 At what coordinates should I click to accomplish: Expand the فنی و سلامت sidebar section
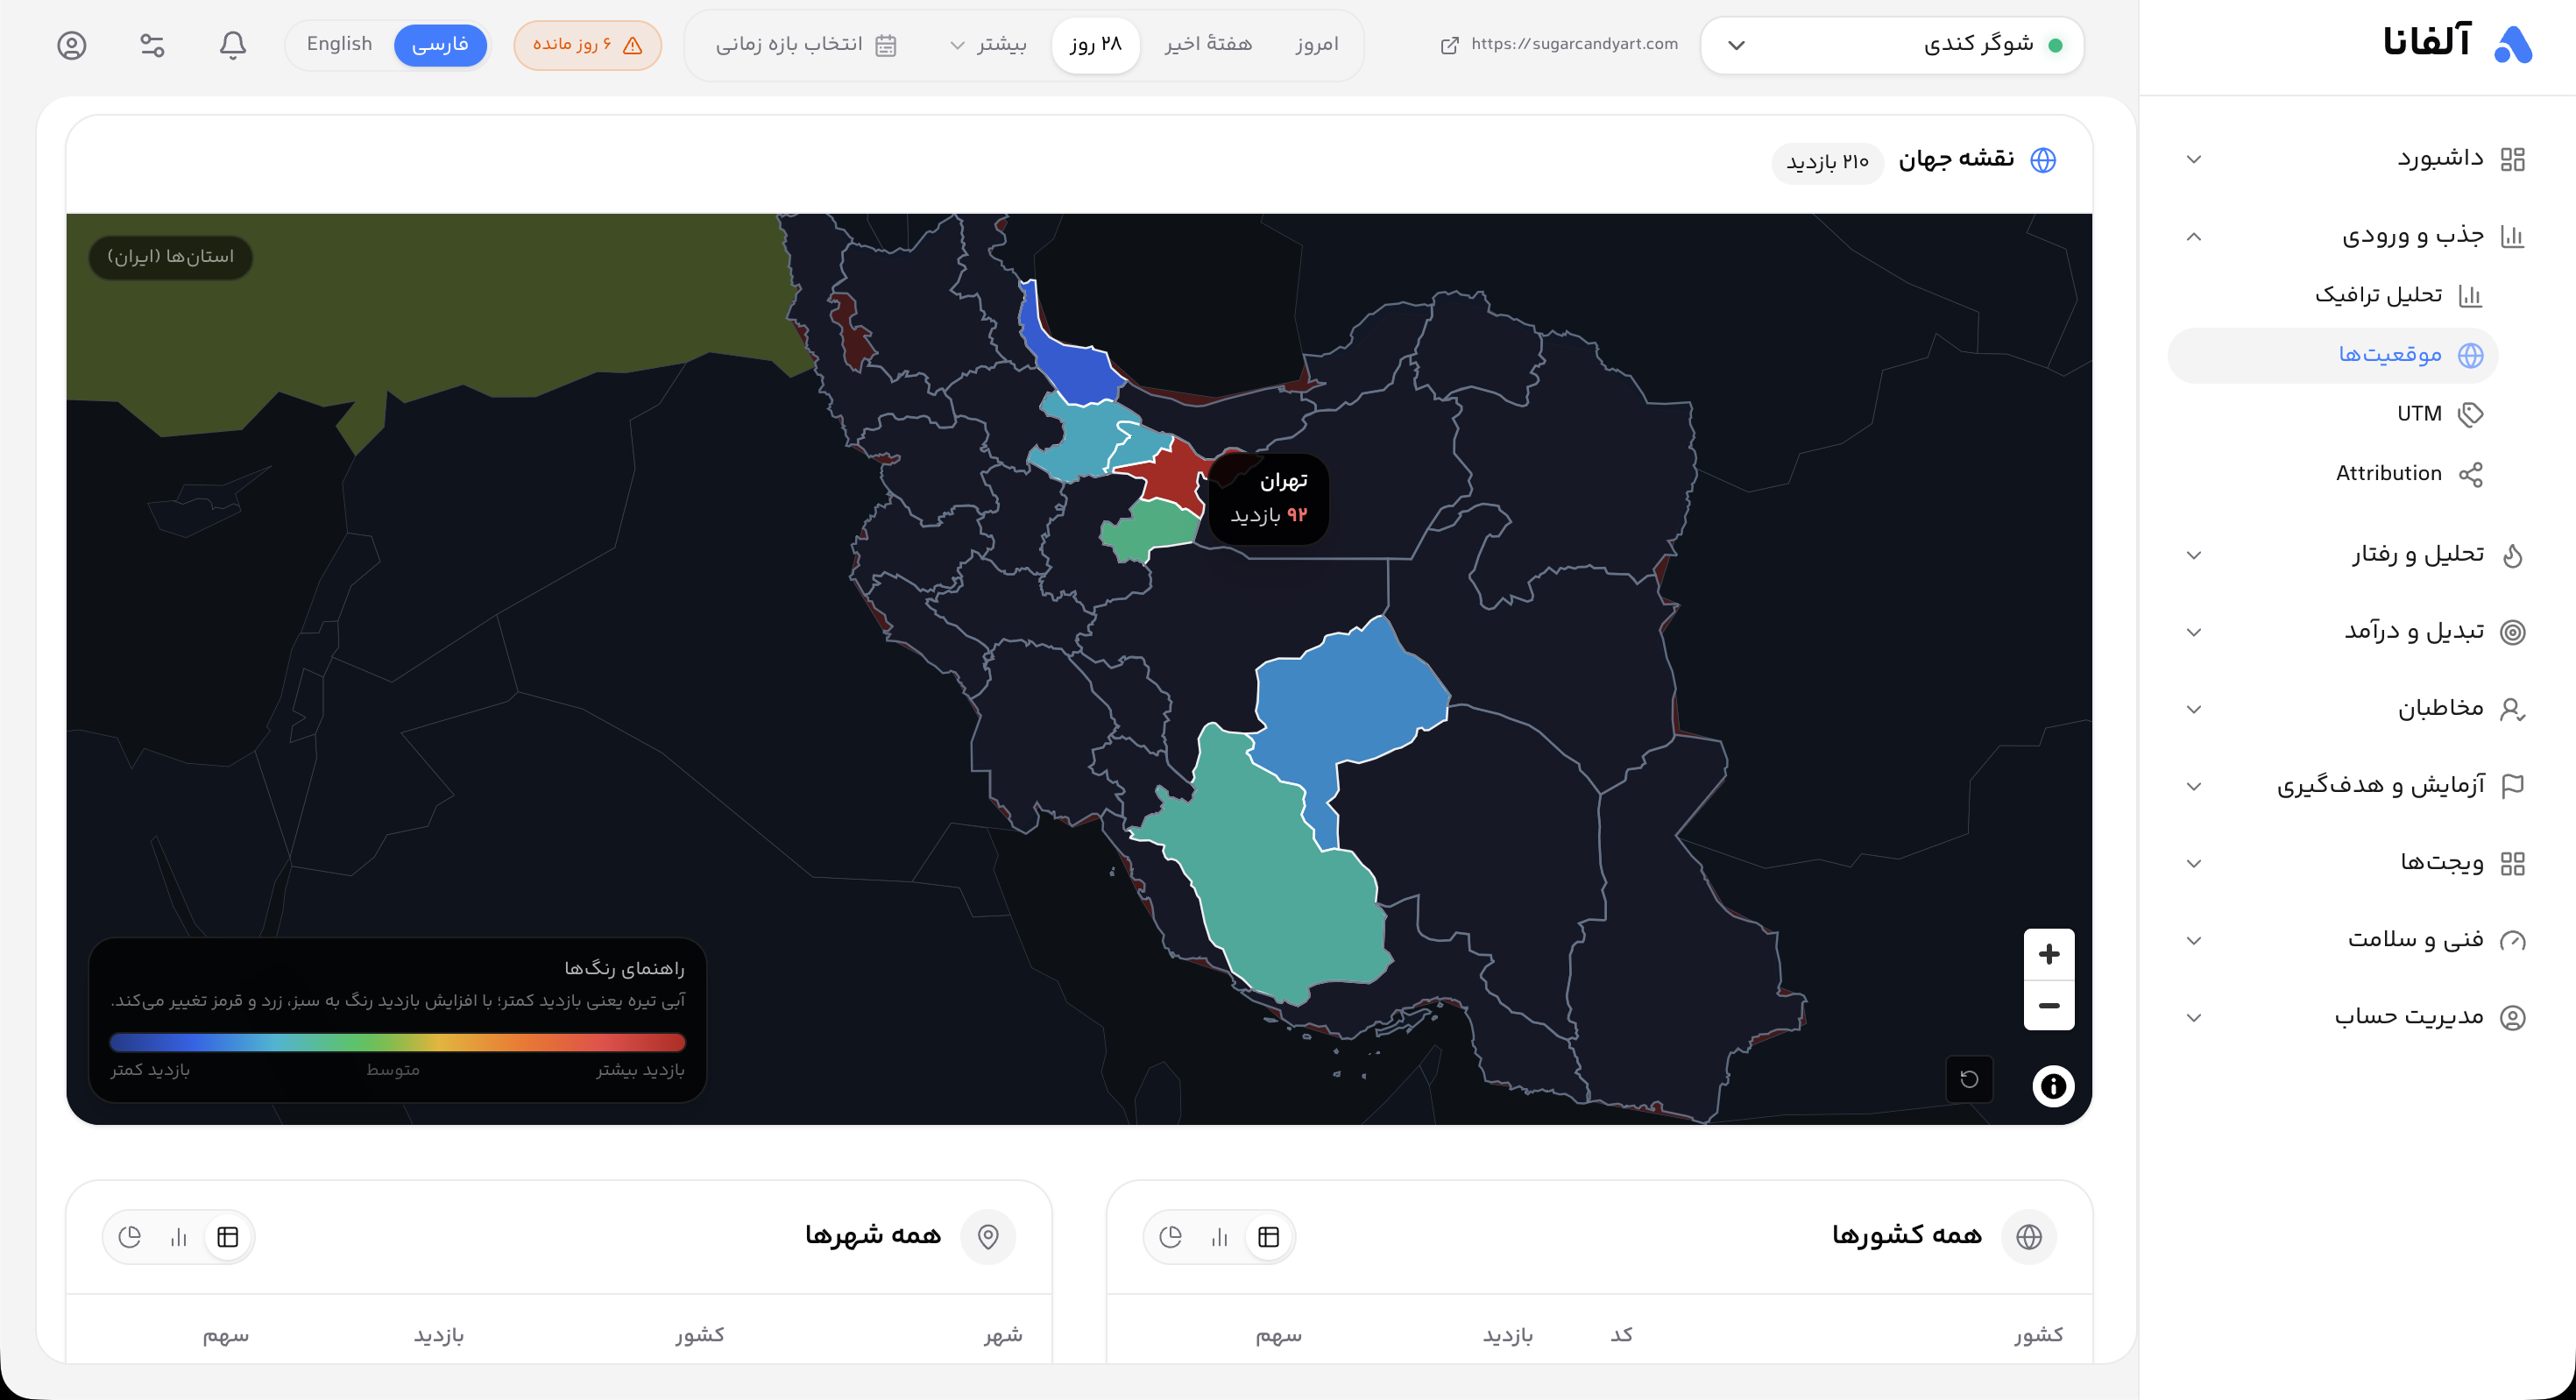coord(2357,940)
